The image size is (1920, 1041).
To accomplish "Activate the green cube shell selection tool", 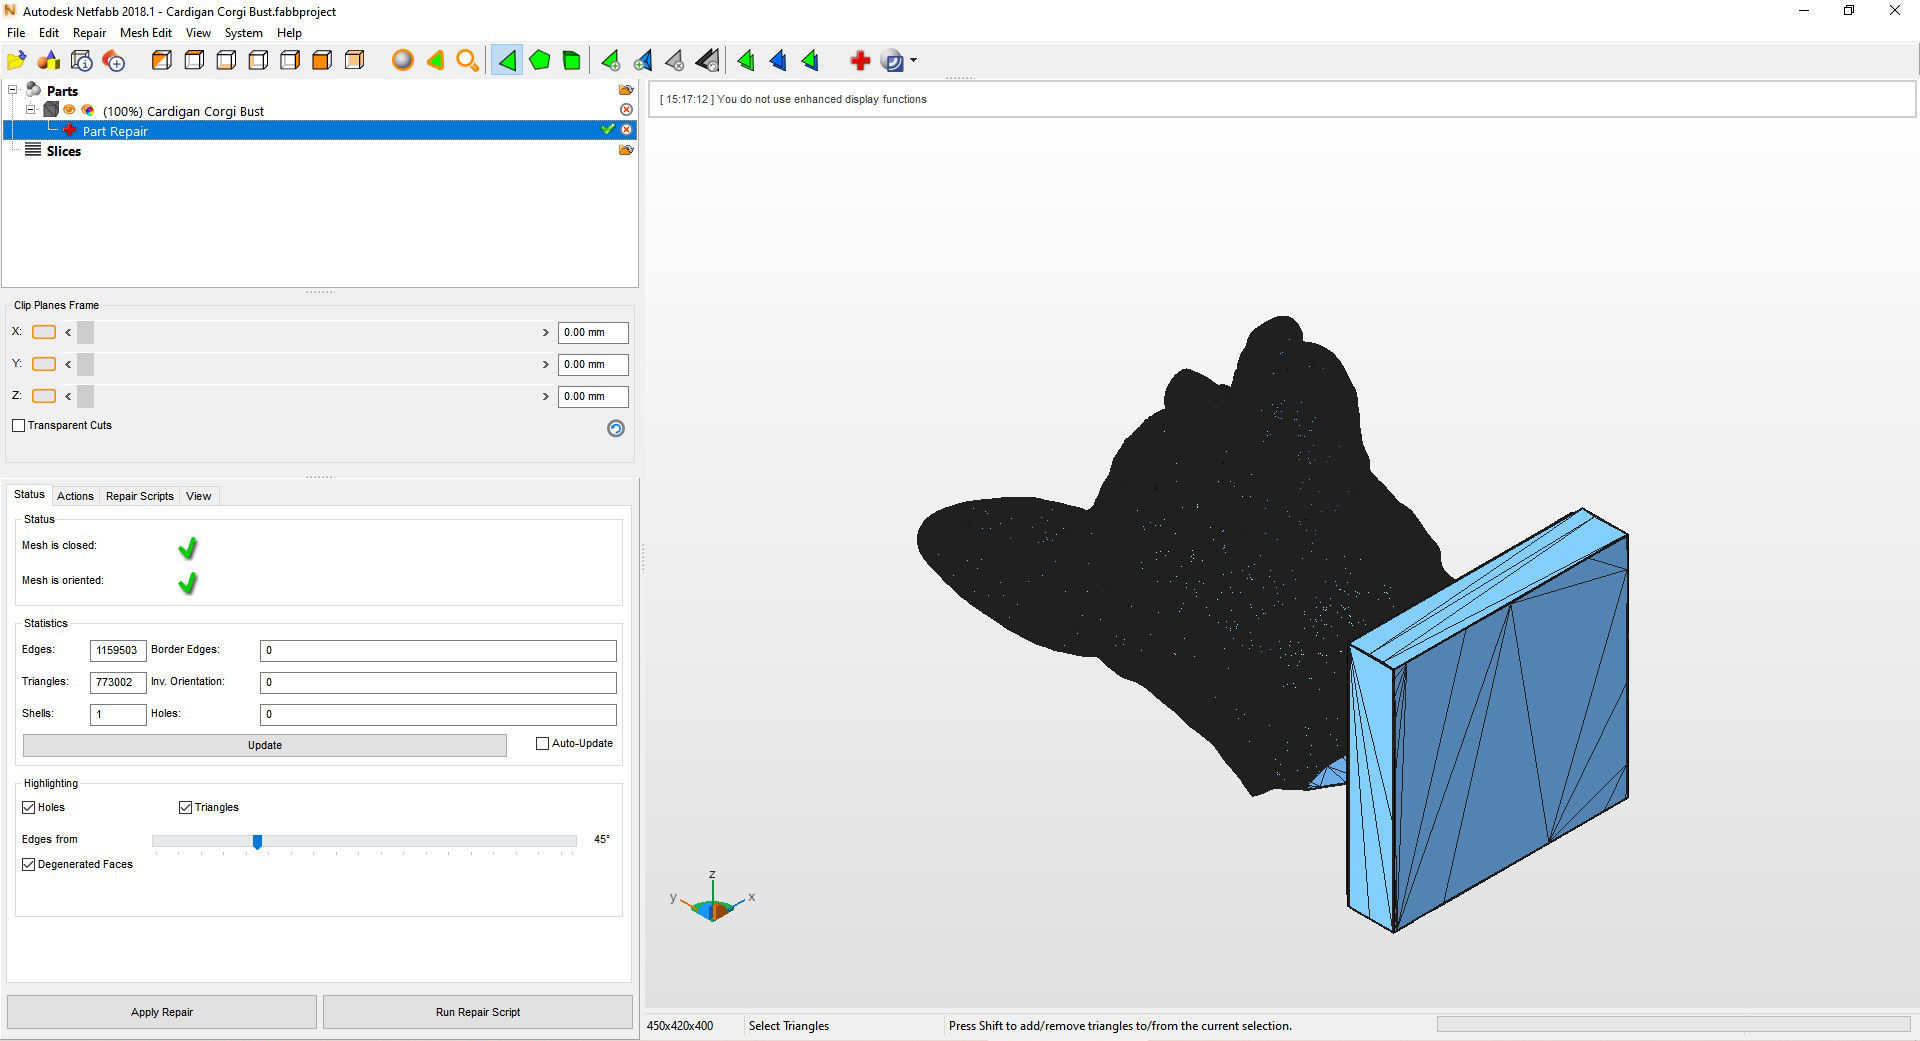I will click(x=571, y=61).
